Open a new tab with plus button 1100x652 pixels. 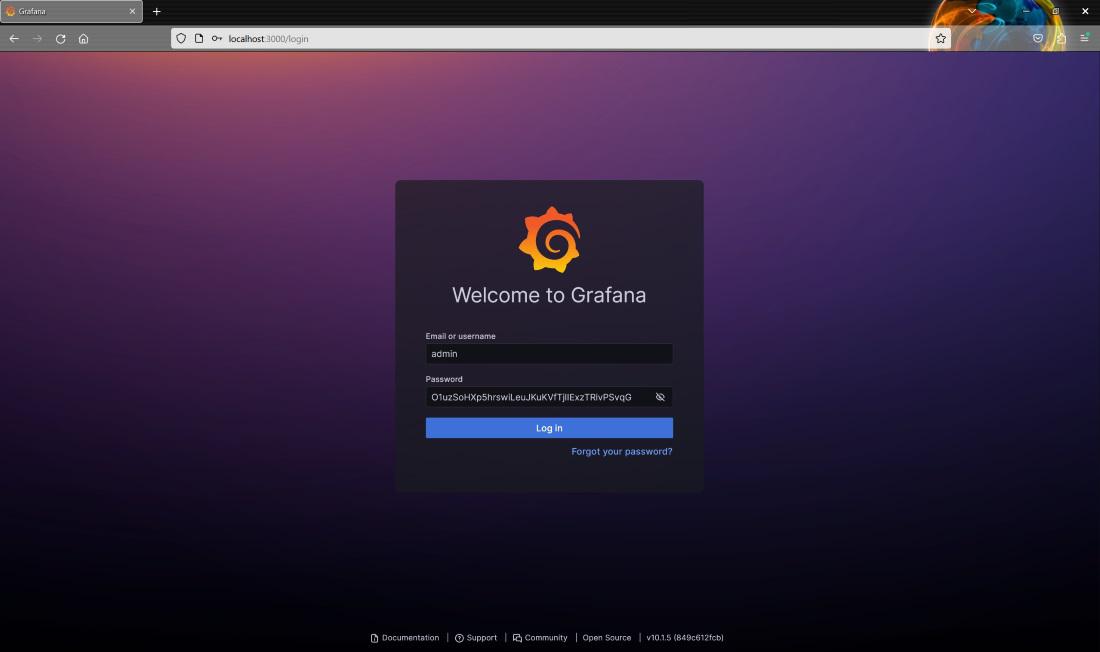tap(156, 11)
